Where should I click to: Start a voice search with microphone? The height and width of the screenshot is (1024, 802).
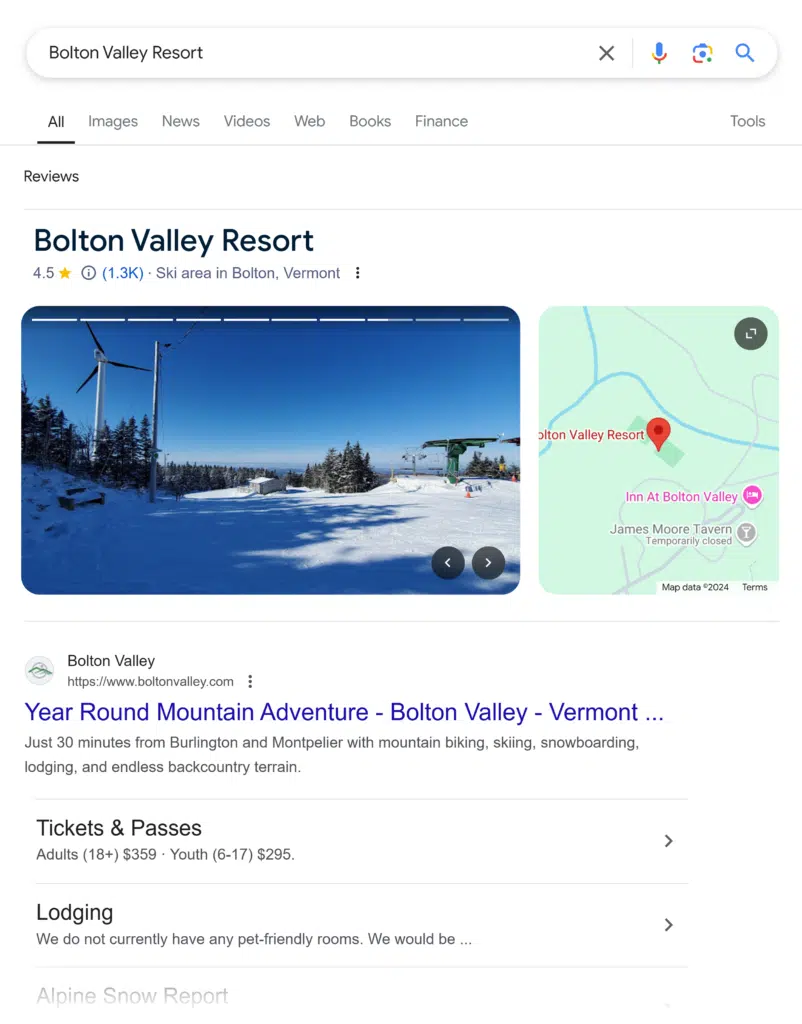click(658, 53)
